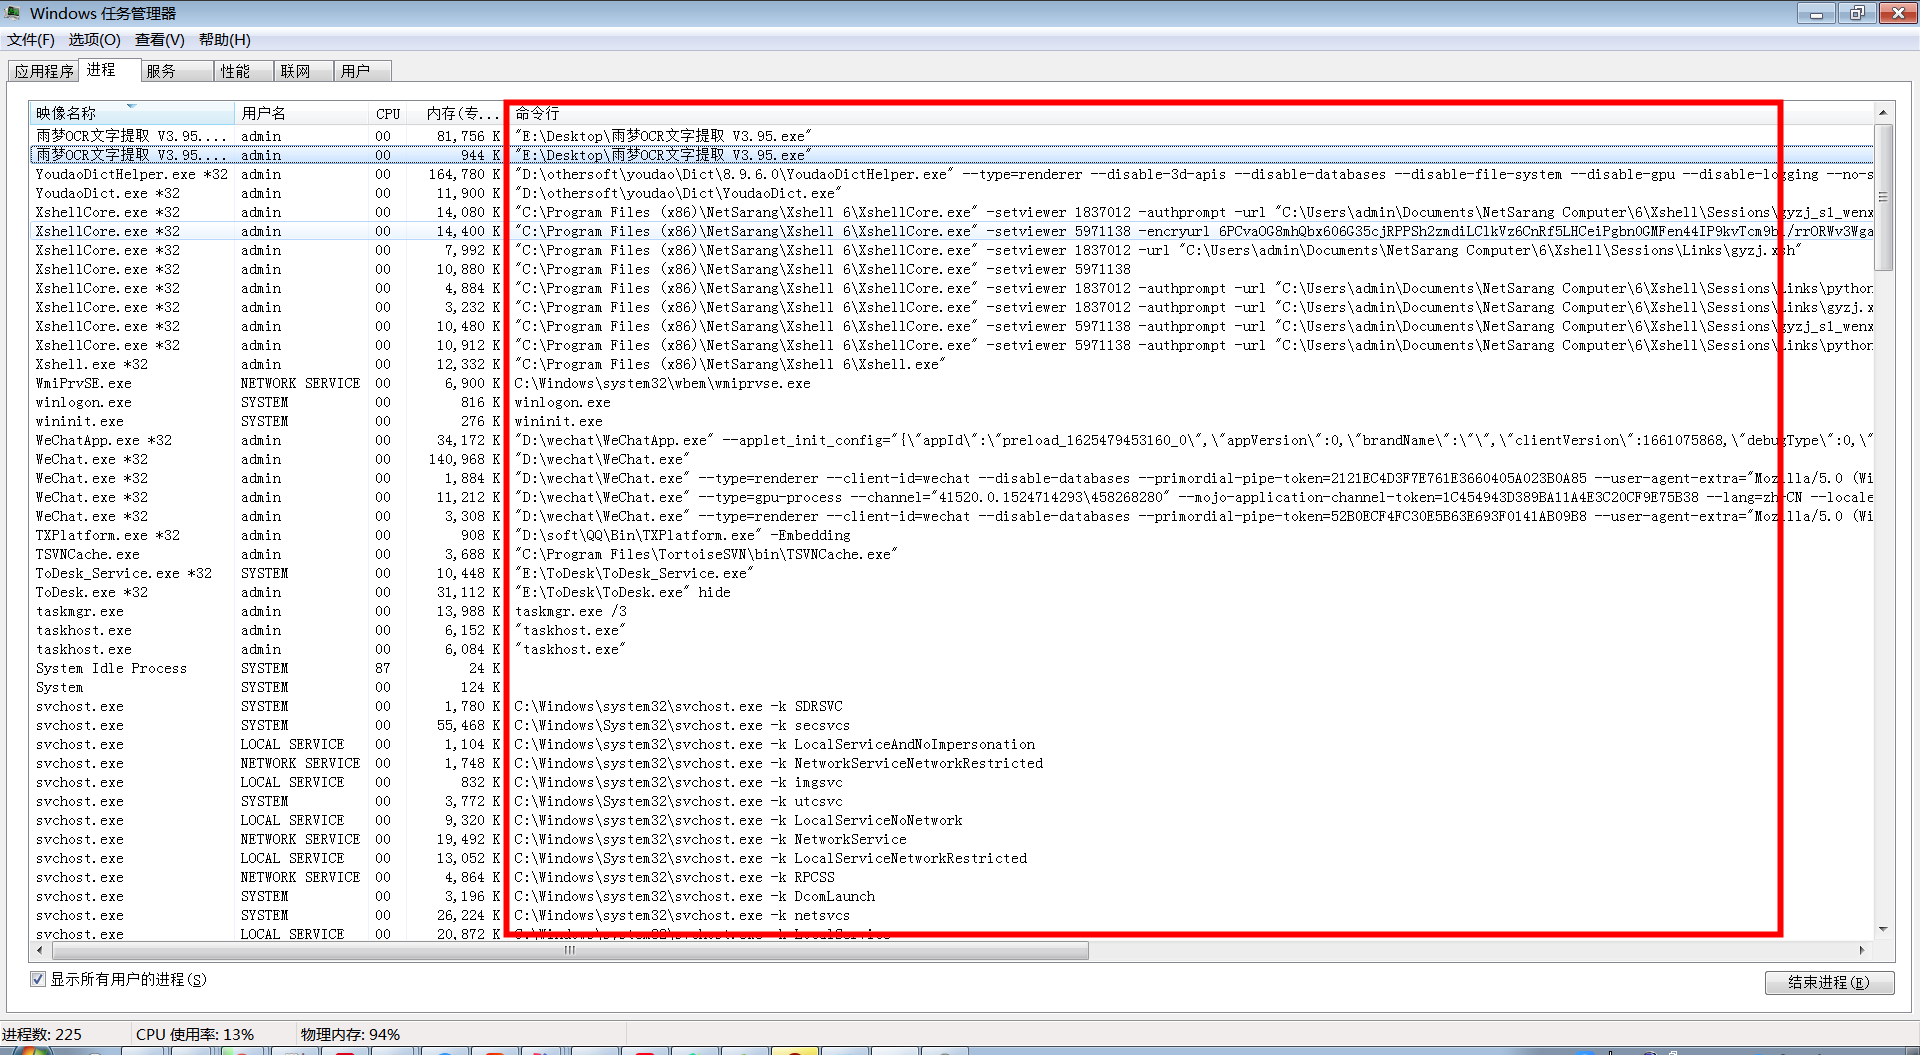This screenshot has width=1920, height=1055.
Task: Sort by CPU column header
Action: (388, 113)
